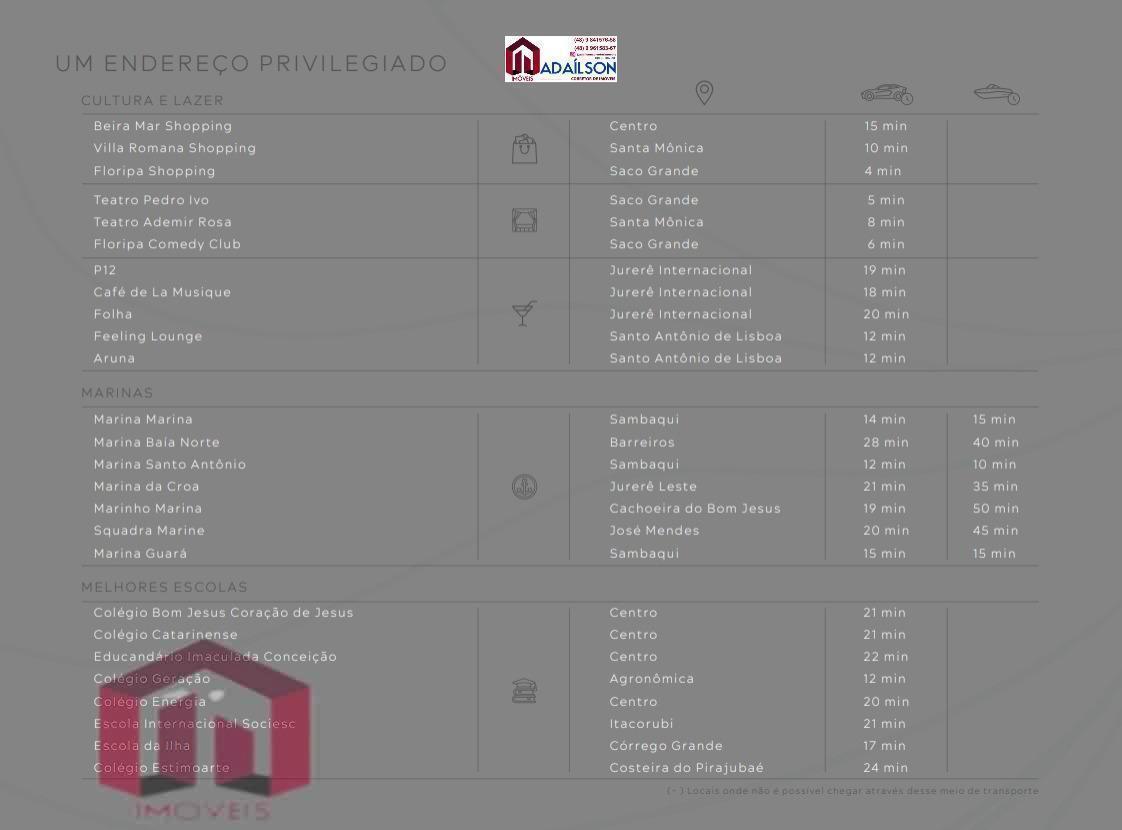Click 'Agronômica' location cell

pos(652,679)
